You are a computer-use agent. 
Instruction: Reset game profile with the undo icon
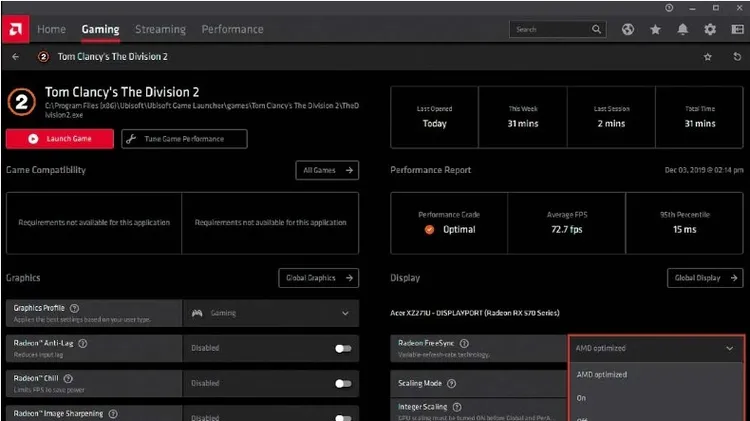(737, 56)
